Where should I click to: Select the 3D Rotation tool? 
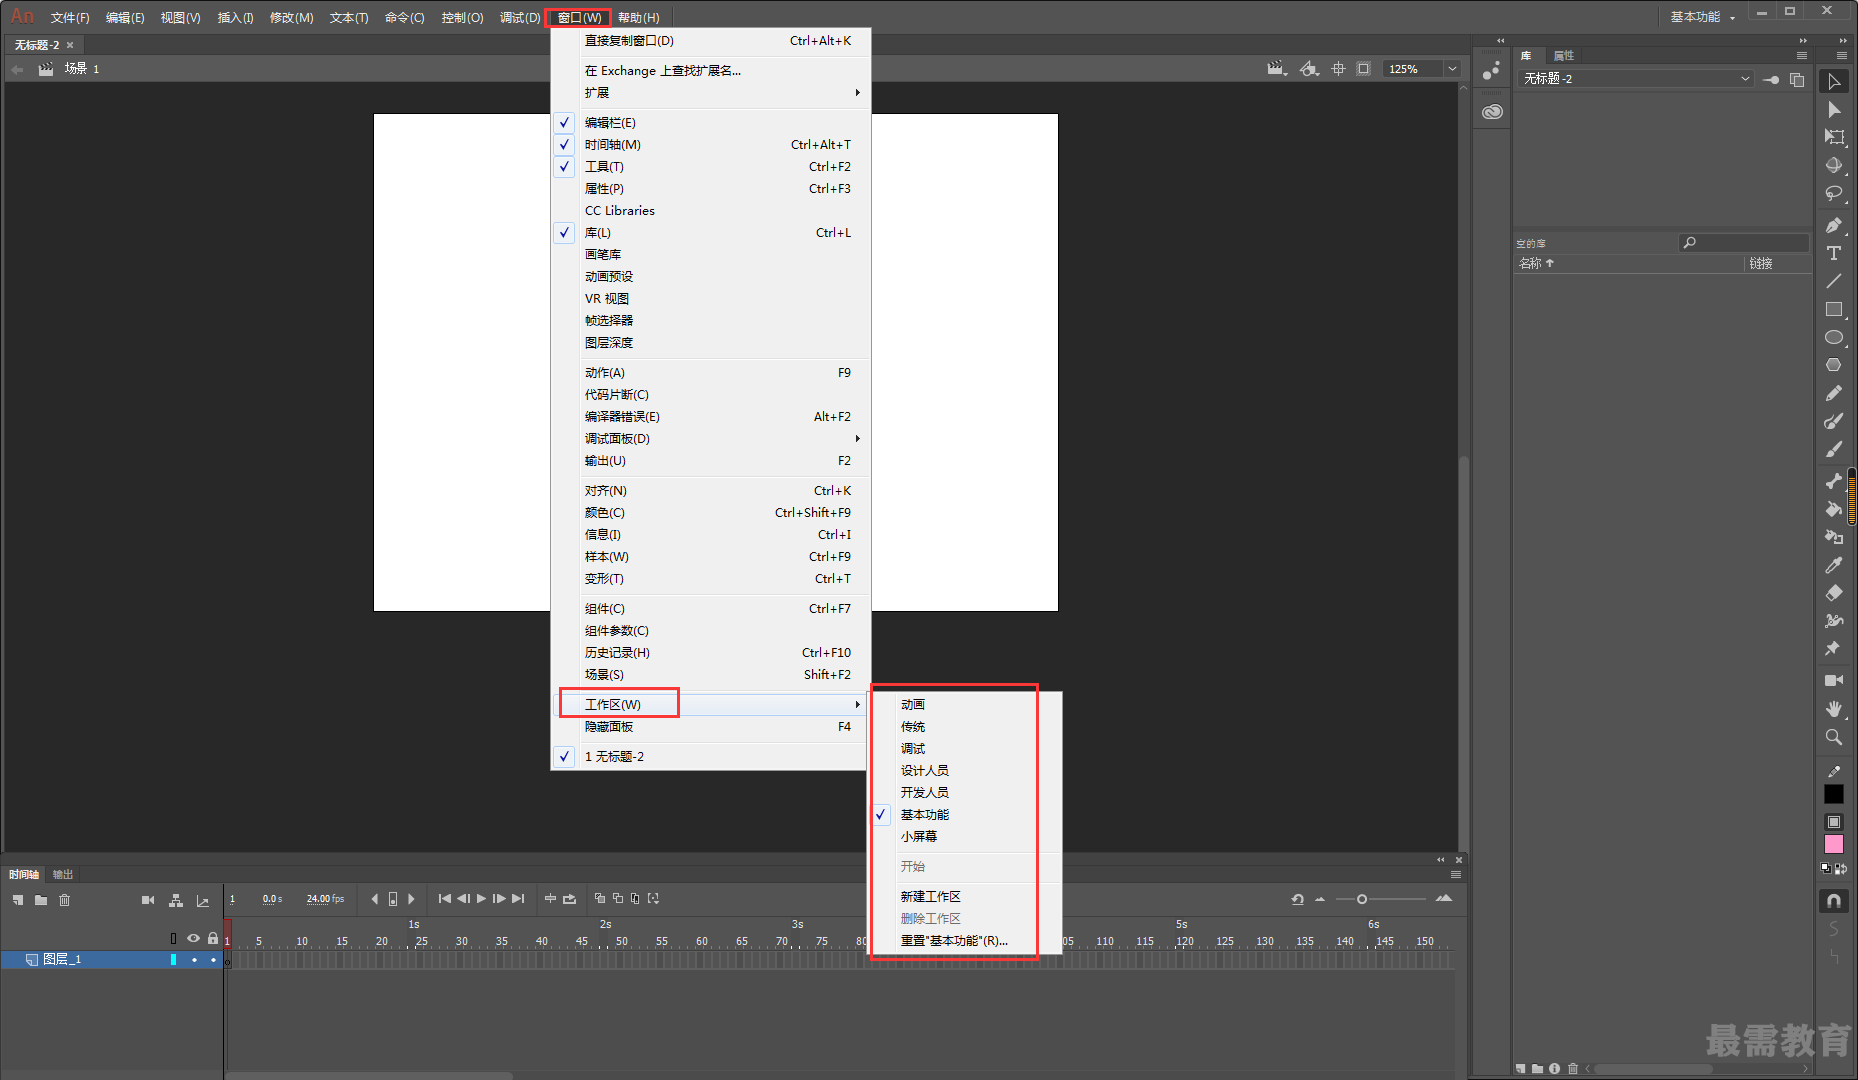tap(1834, 165)
